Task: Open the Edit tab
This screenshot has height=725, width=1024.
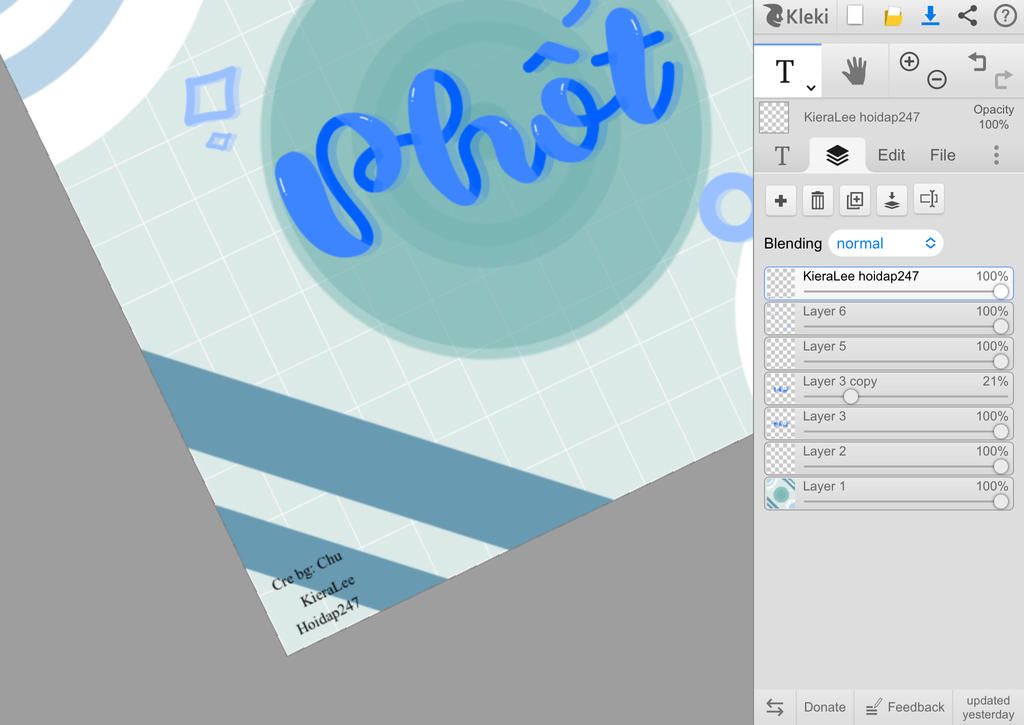Action: tap(891, 155)
